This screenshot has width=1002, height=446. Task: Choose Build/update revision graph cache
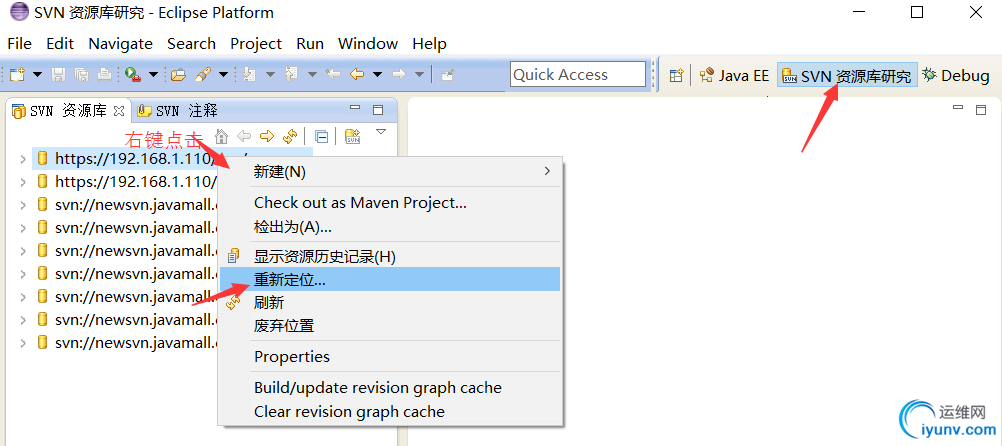point(390,388)
